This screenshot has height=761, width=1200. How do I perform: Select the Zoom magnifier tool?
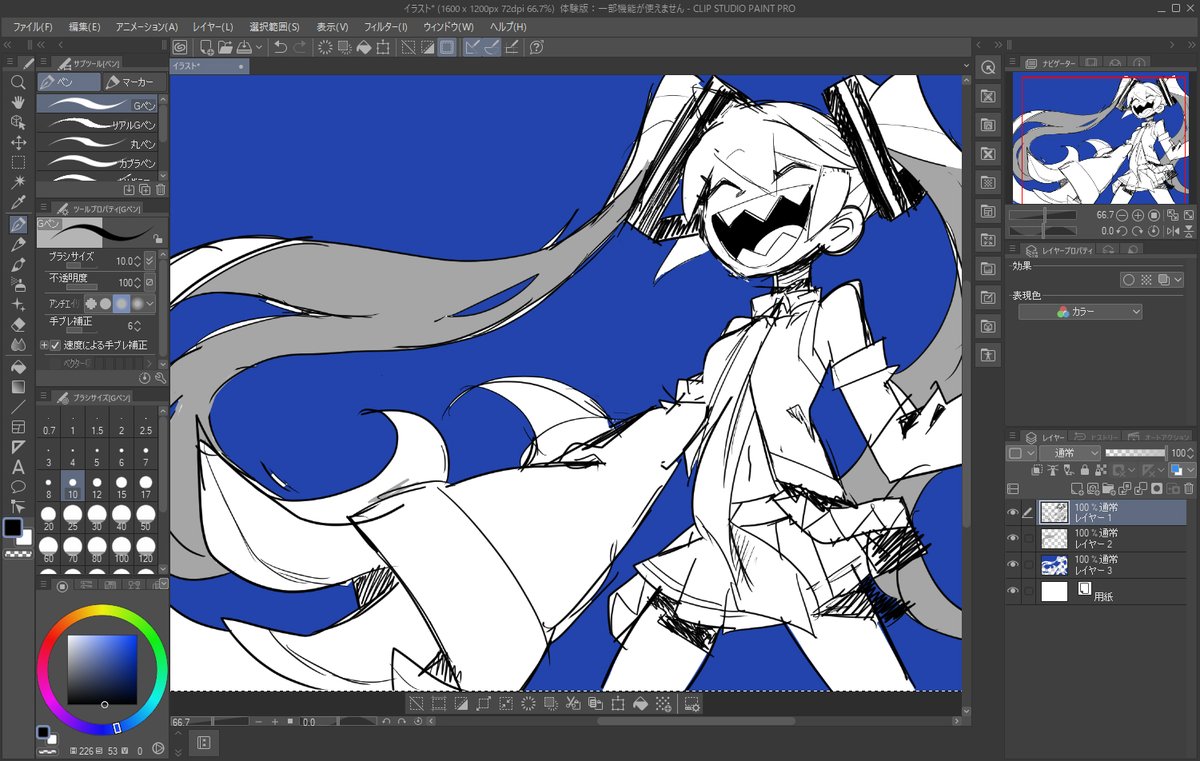[x=18, y=82]
